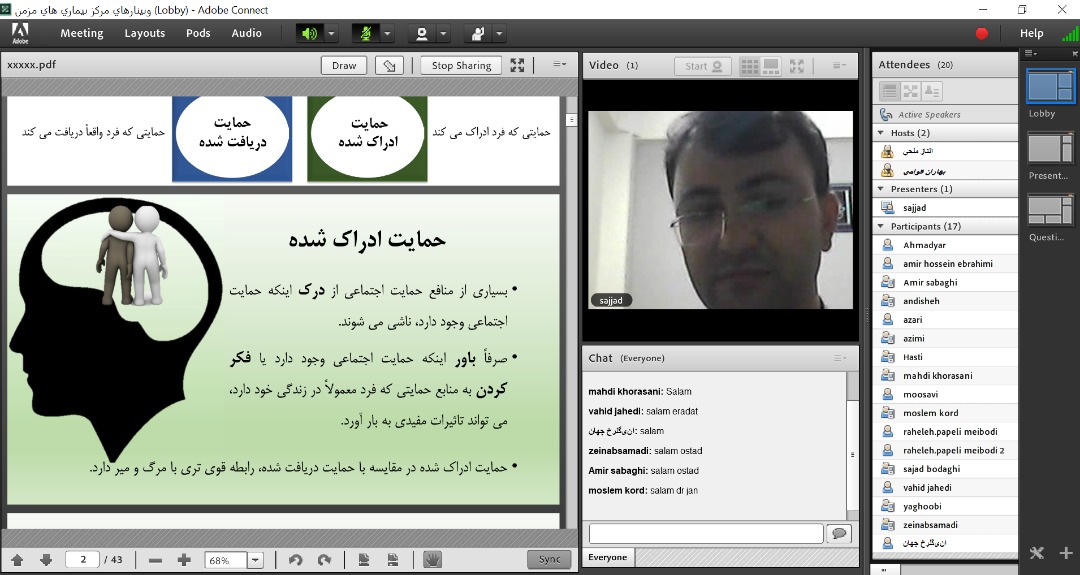Viewport: 1080px width, 575px height.
Task: Rotate the document clockwise
Action: coord(324,560)
